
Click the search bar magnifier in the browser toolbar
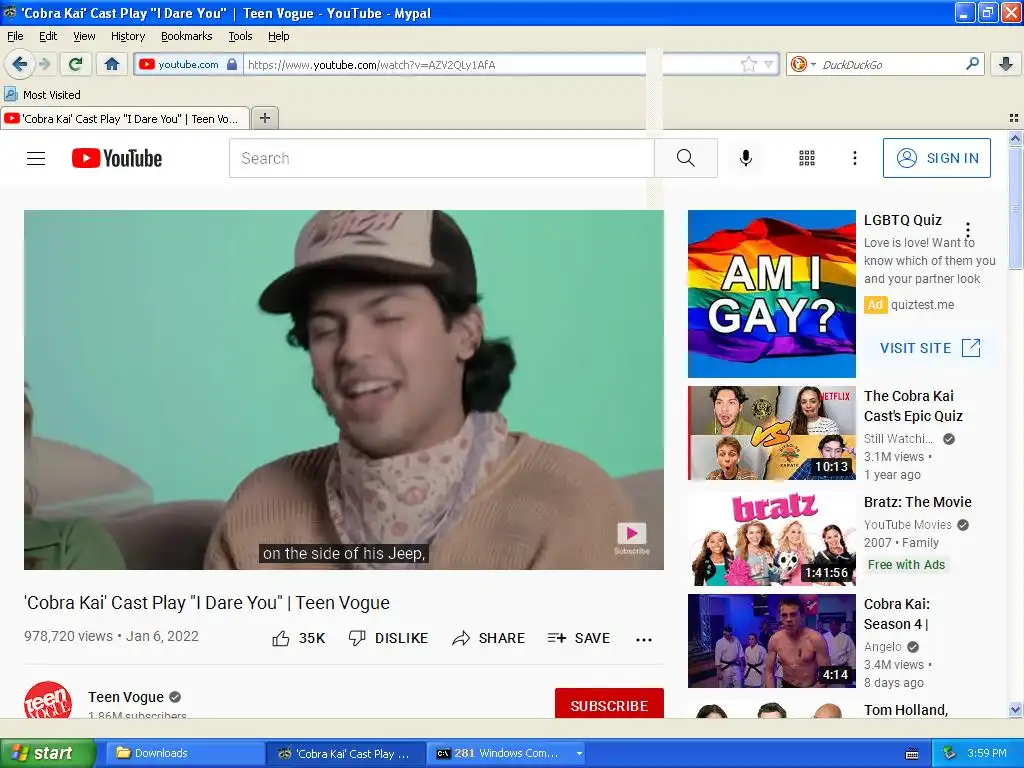coord(972,64)
